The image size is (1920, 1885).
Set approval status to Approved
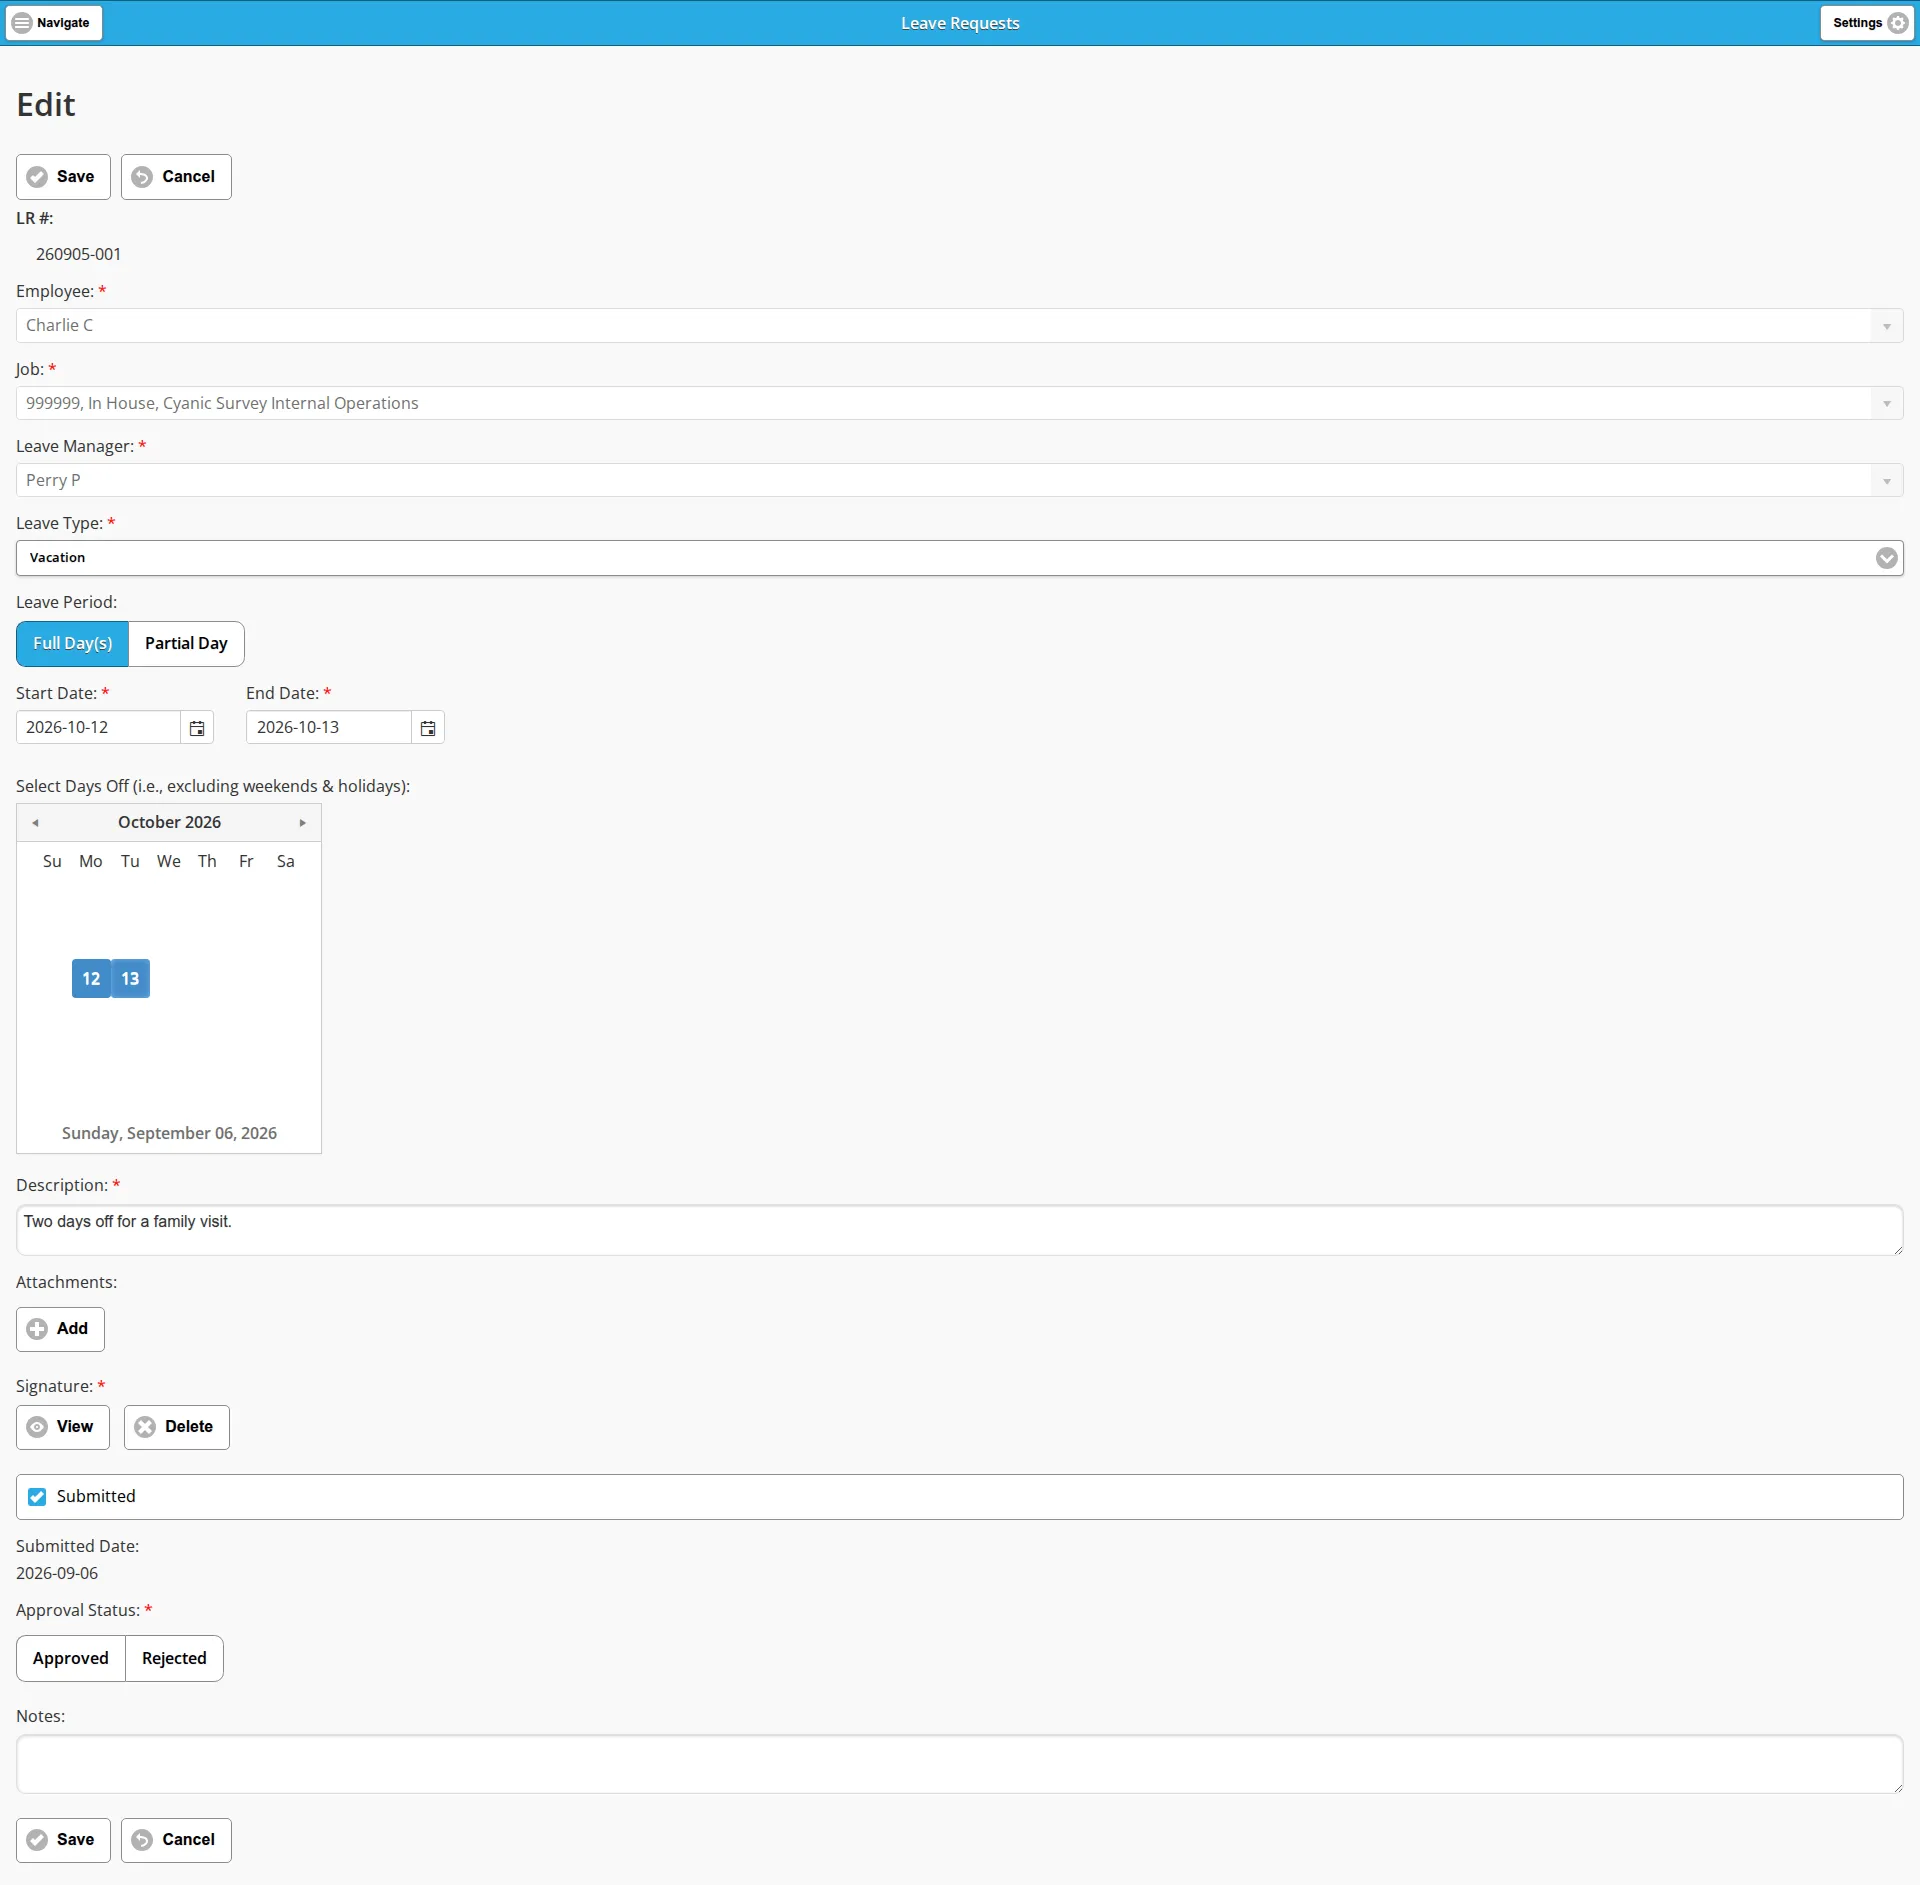(x=71, y=1660)
